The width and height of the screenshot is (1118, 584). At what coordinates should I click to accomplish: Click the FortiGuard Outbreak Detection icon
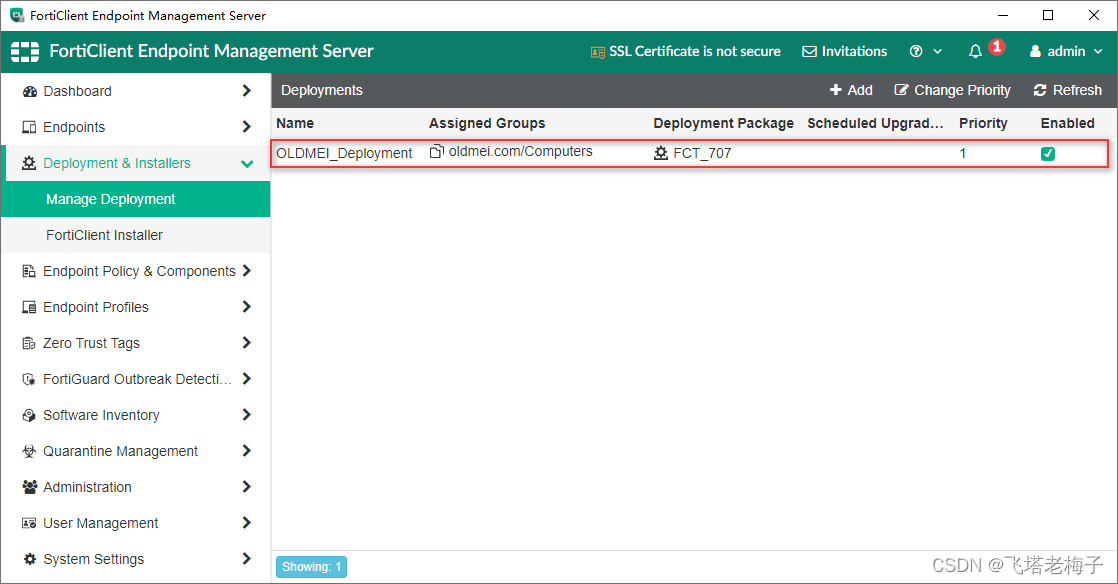tap(29, 379)
